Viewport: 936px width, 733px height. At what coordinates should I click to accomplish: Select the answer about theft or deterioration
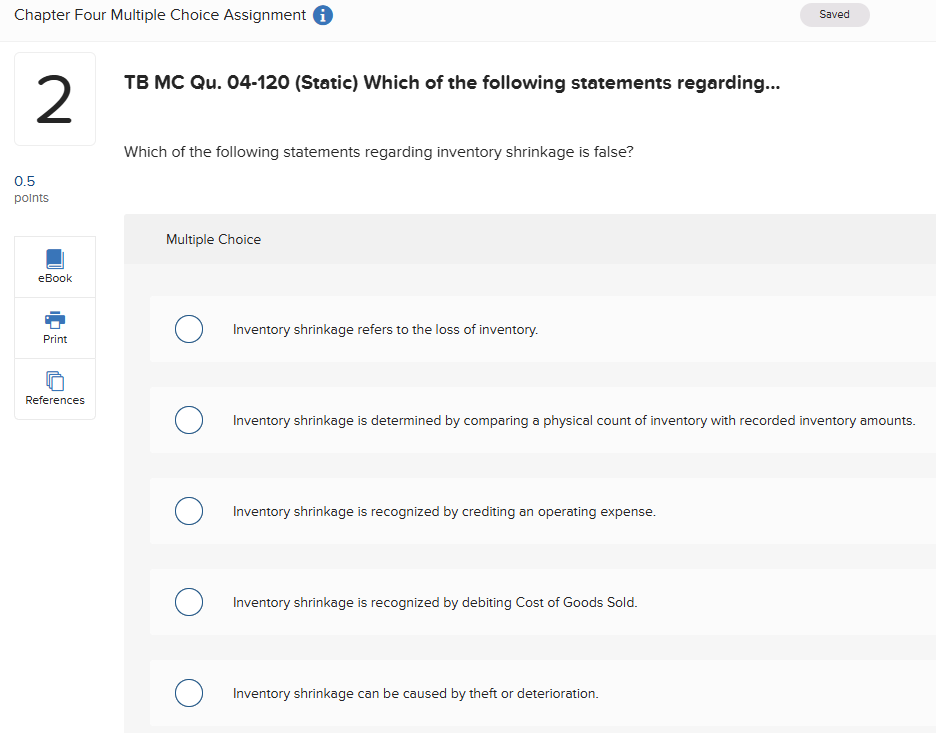(189, 692)
